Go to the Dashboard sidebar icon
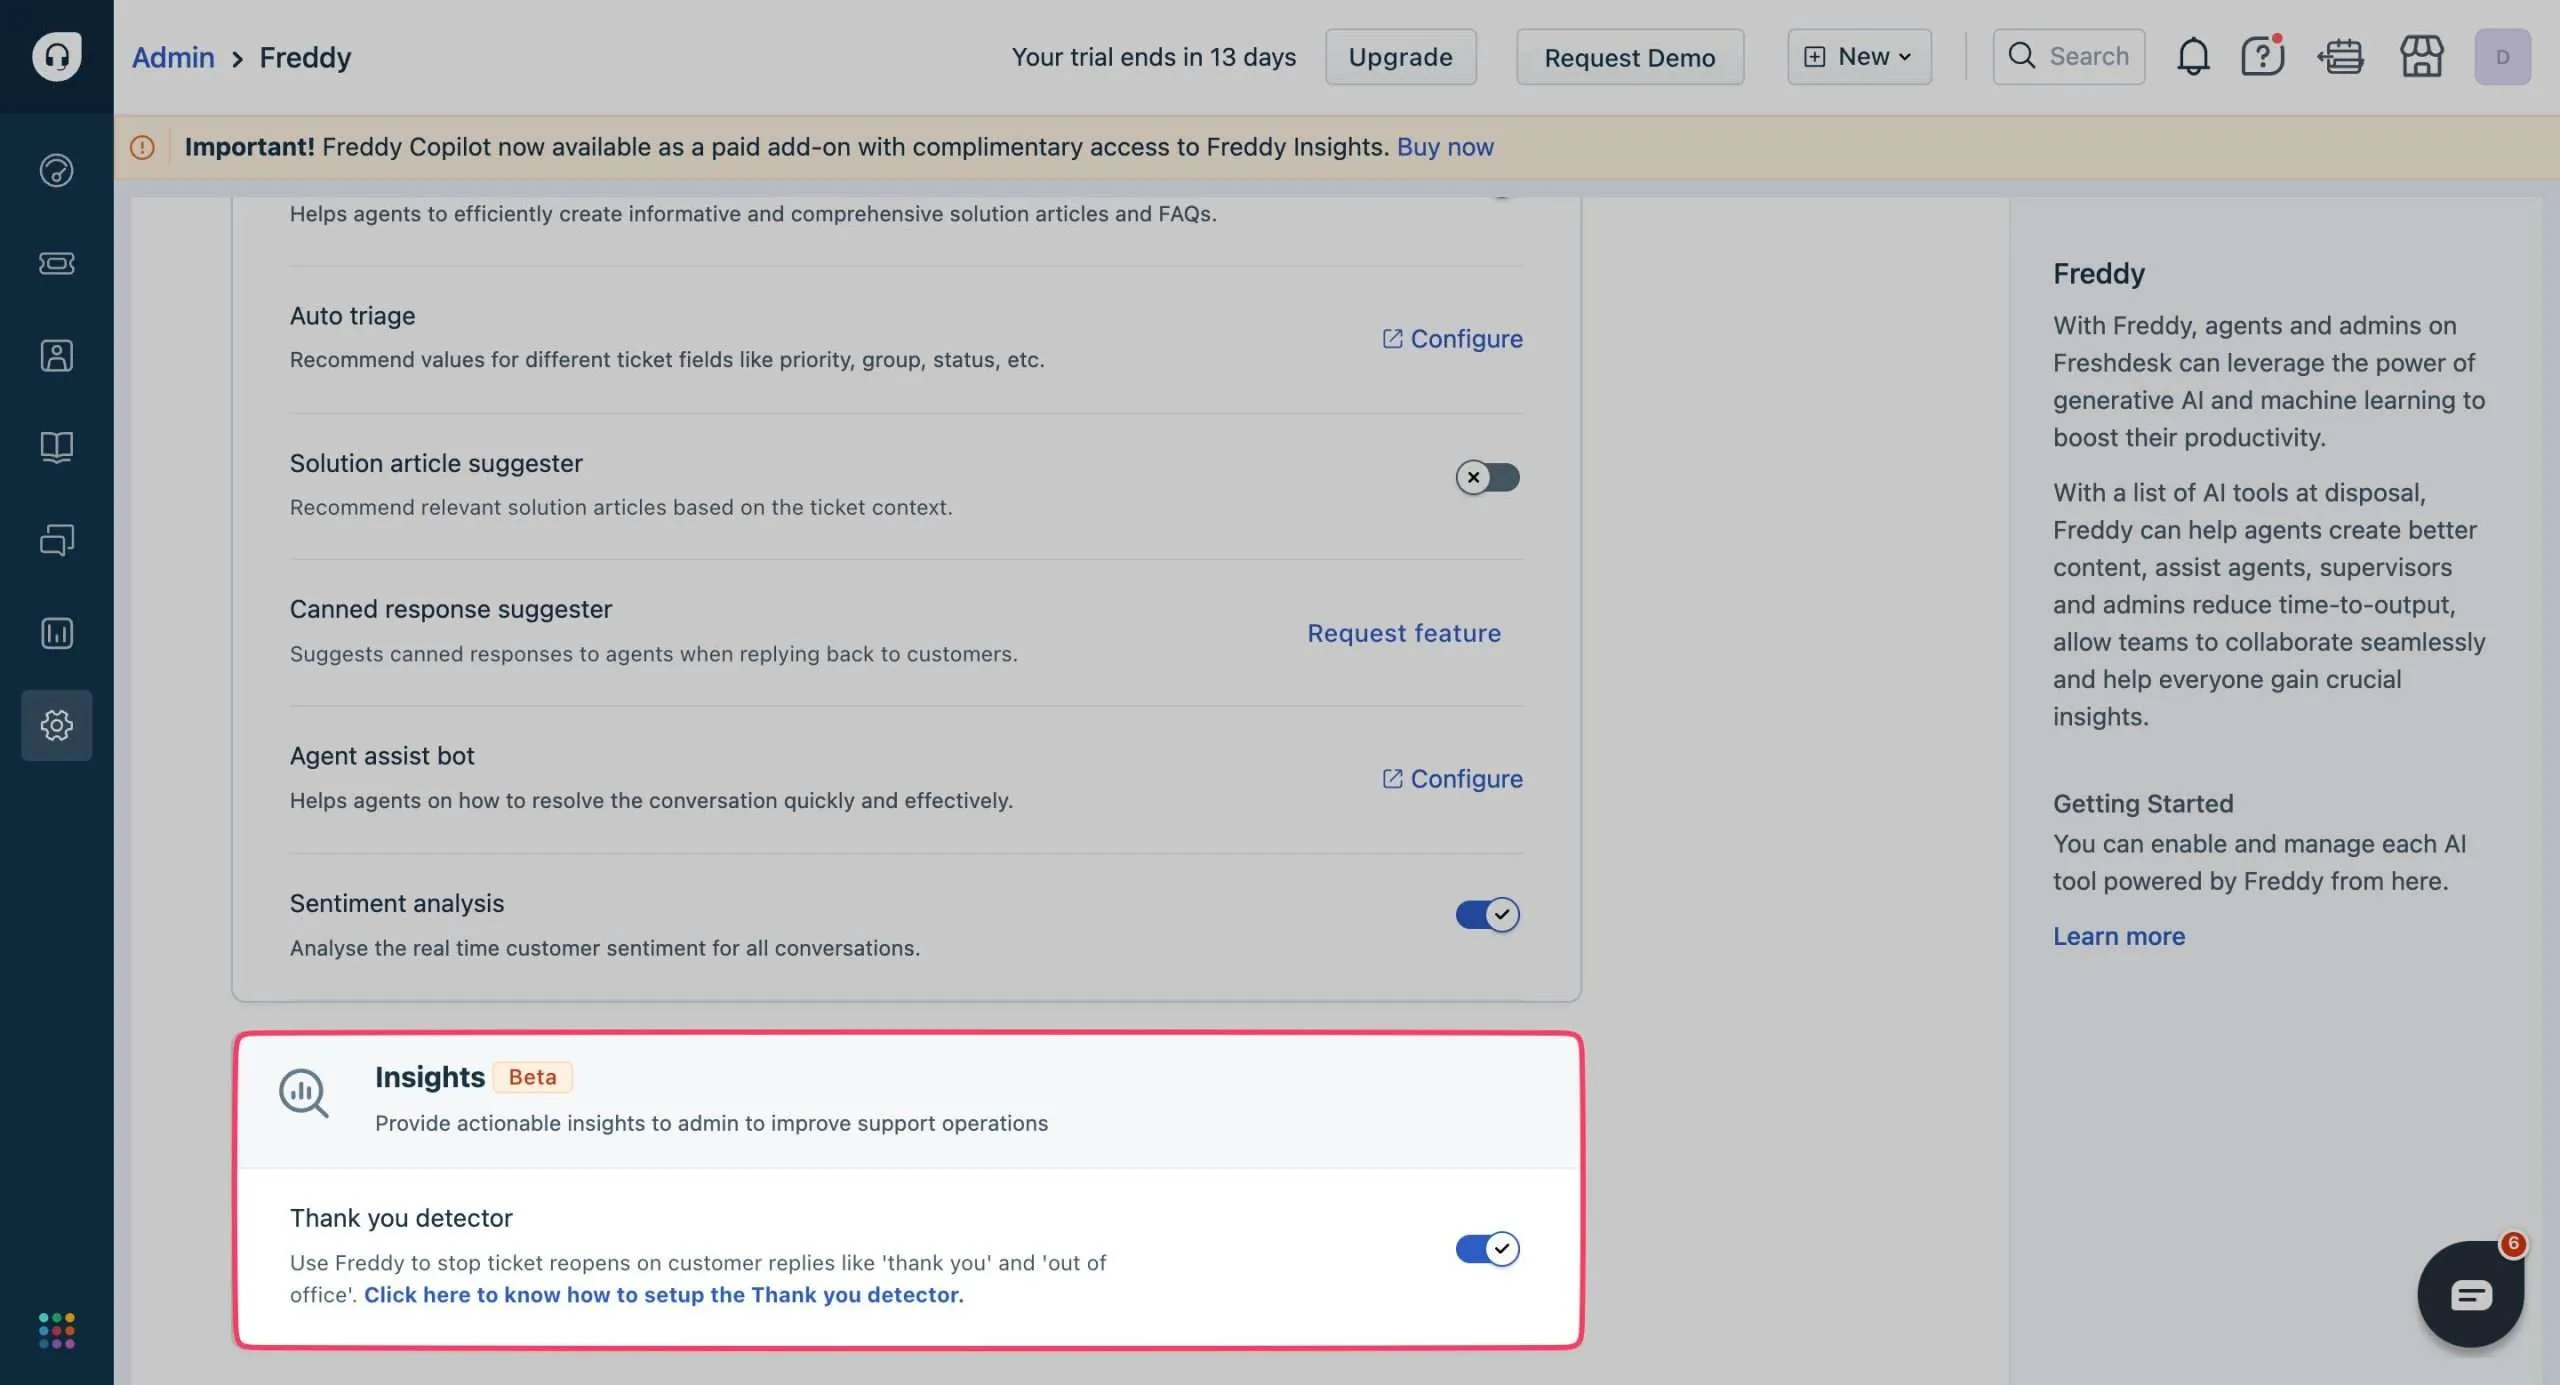This screenshot has width=2560, height=1385. coord(56,171)
